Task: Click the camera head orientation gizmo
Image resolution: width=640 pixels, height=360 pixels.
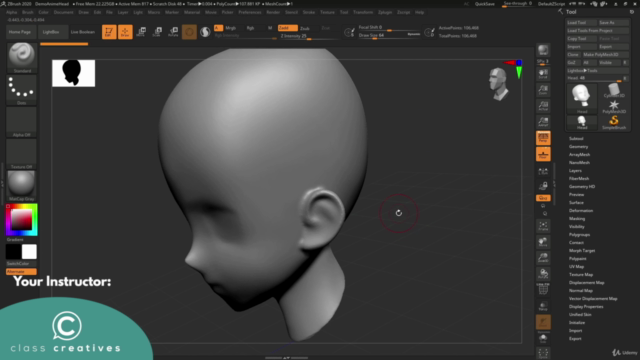Action: [x=499, y=84]
